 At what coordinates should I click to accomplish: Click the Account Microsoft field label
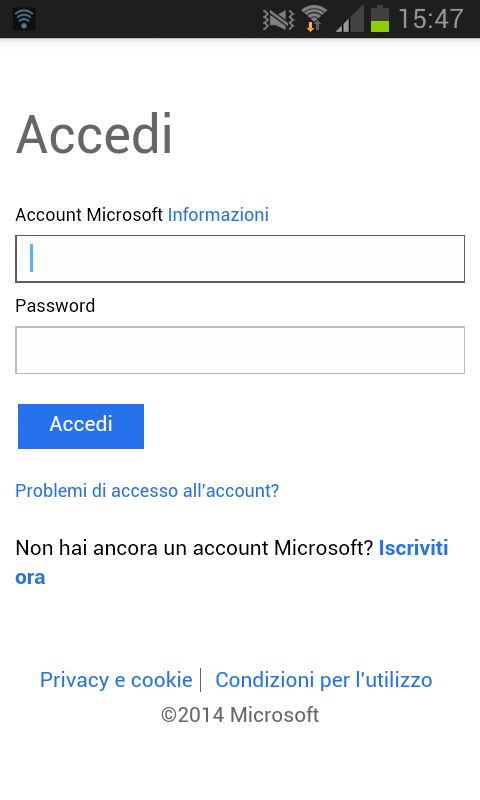point(89,215)
